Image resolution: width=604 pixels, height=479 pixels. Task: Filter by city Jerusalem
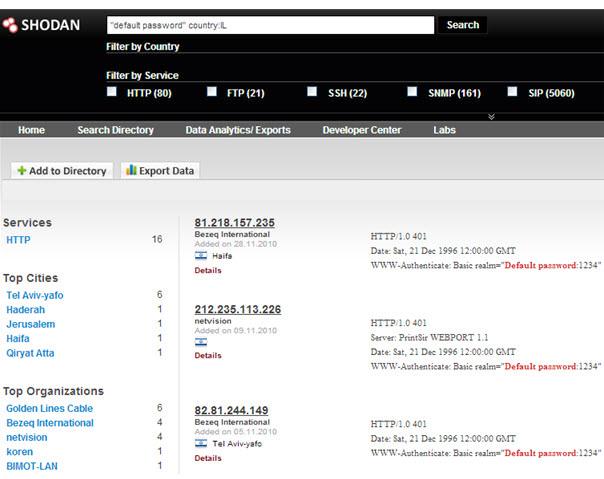(x=30, y=324)
